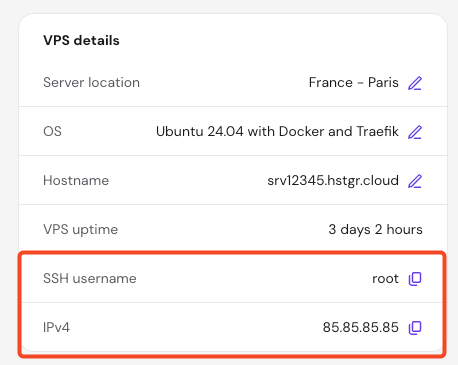This screenshot has width=458, height=365.
Task: Click the Hostname label
Action: coord(76,180)
